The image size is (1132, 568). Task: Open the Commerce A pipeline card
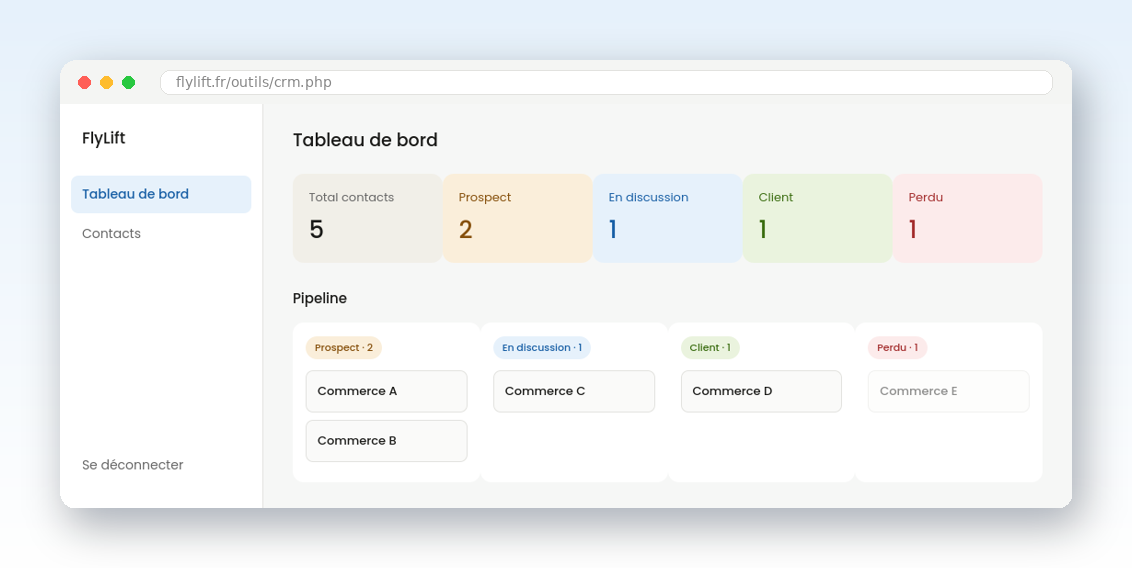(x=386, y=391)
